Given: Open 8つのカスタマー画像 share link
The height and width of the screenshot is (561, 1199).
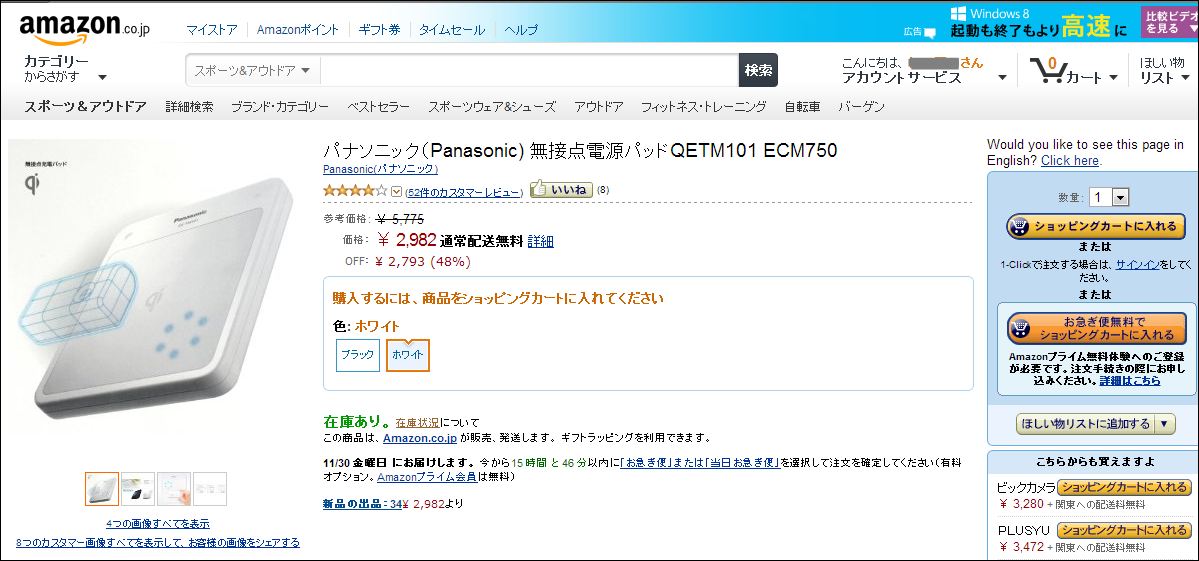Looking at the screenshot, I should [x=158, y=543].
